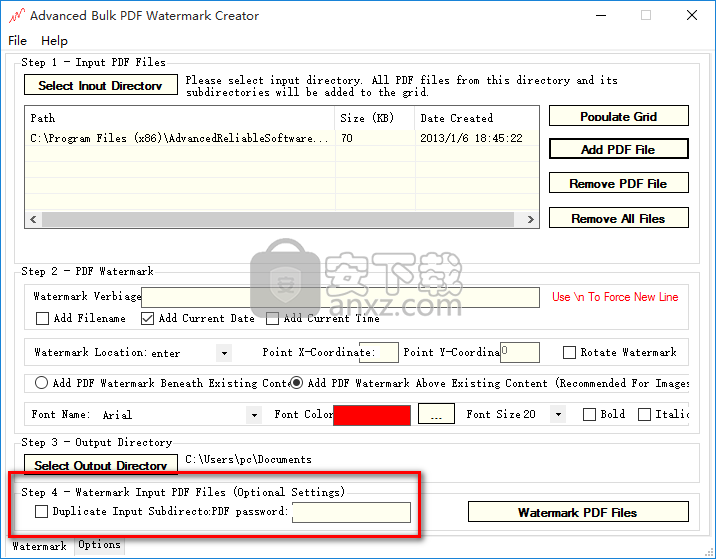The image size is (716, 559).
Task: Enable the Add Current Time checkbox
Action: pos(272,318)
